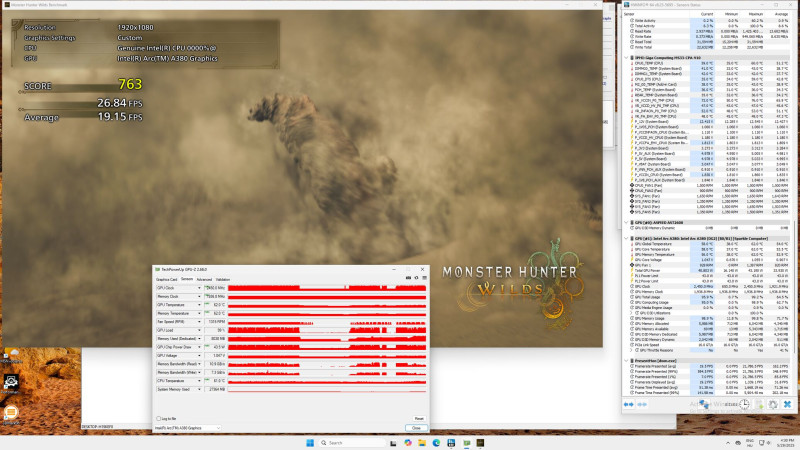The height and width of the screenshot is (450, 800).
Task: Open HWiNFO sensor settings gear
Action: [773, 404]
